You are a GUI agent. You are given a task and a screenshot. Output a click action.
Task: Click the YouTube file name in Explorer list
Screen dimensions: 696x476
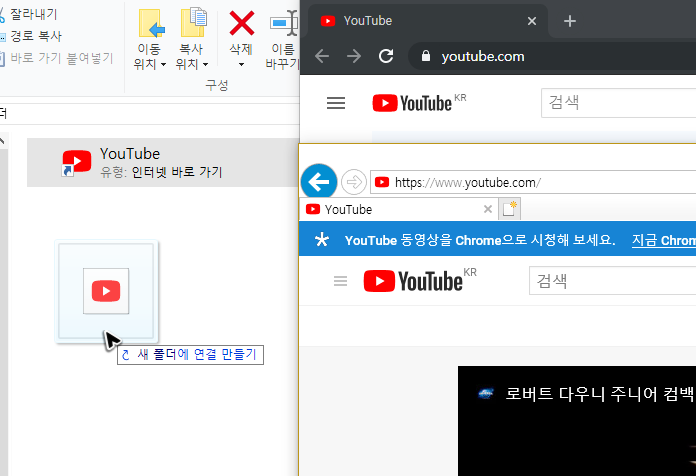(130, 154)
